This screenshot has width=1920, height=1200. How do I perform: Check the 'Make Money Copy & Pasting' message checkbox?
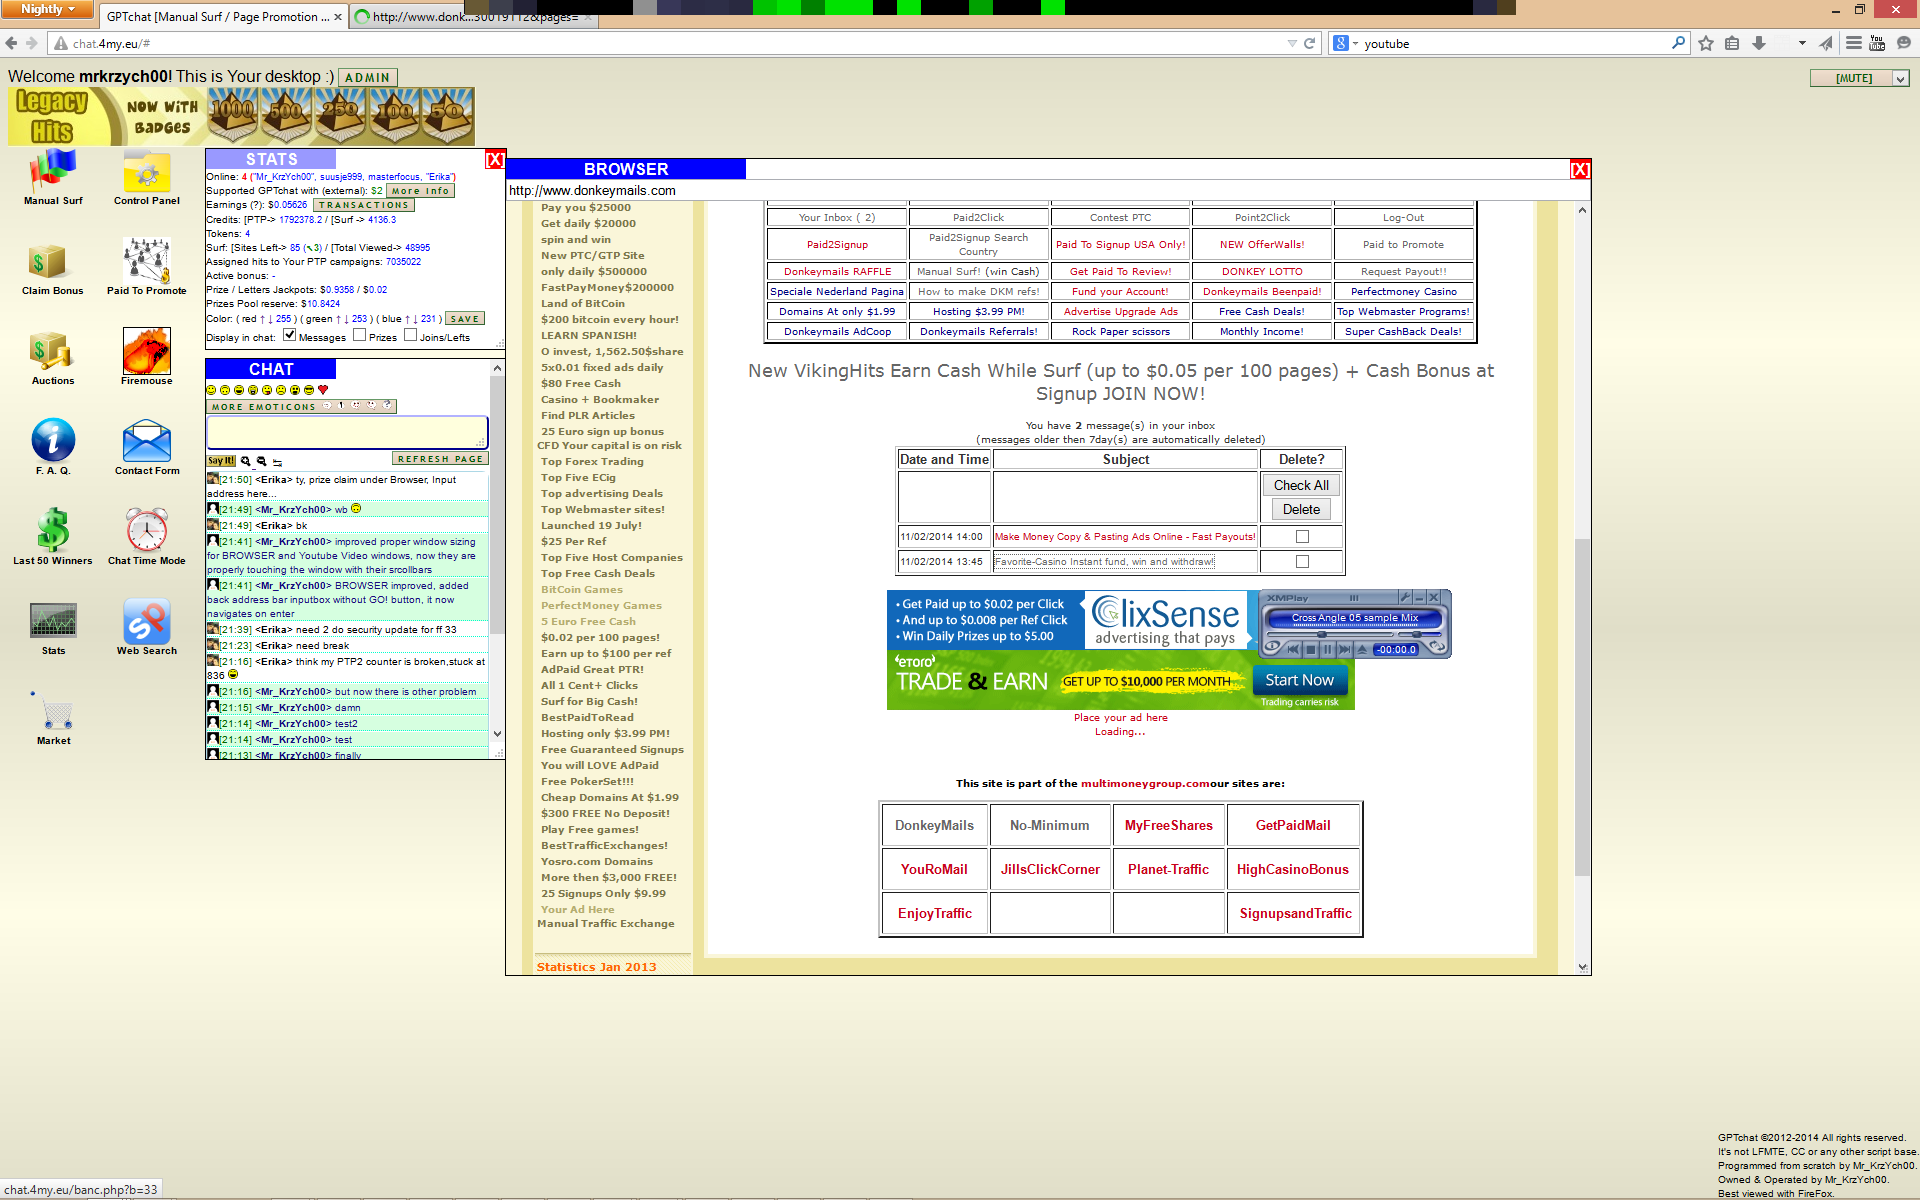1302,537
